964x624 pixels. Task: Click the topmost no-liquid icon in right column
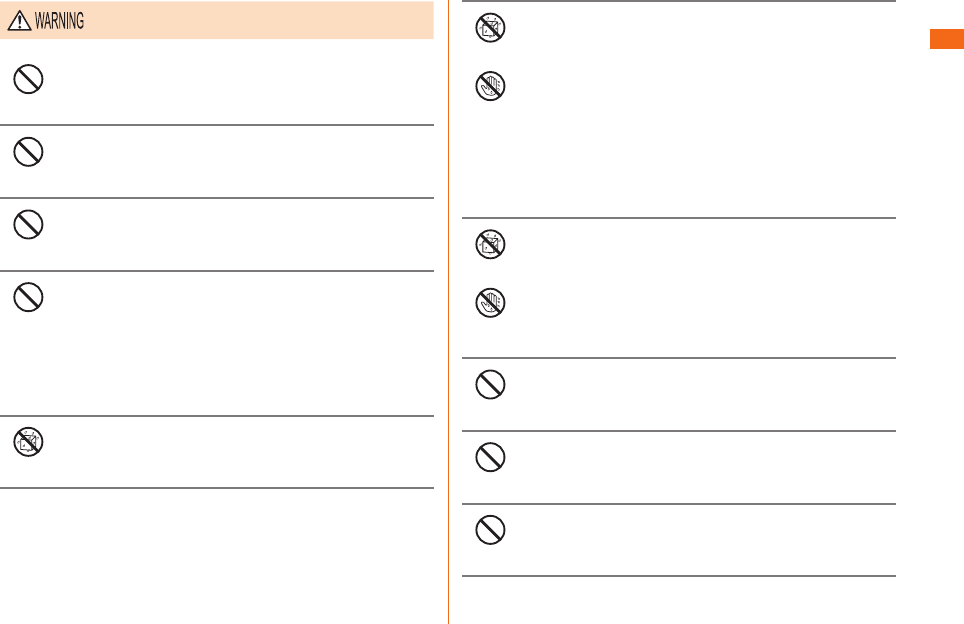[491, 29]
